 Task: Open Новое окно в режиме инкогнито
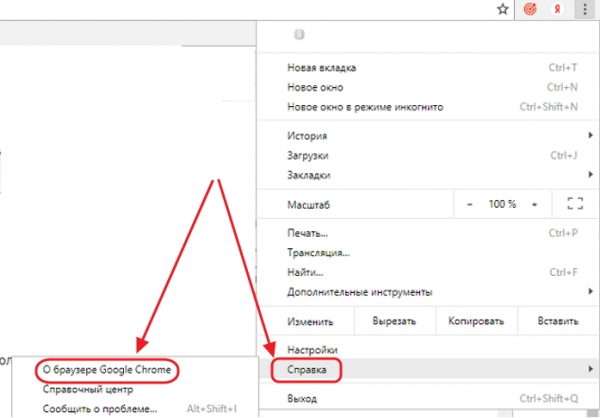tap(364, 106)
